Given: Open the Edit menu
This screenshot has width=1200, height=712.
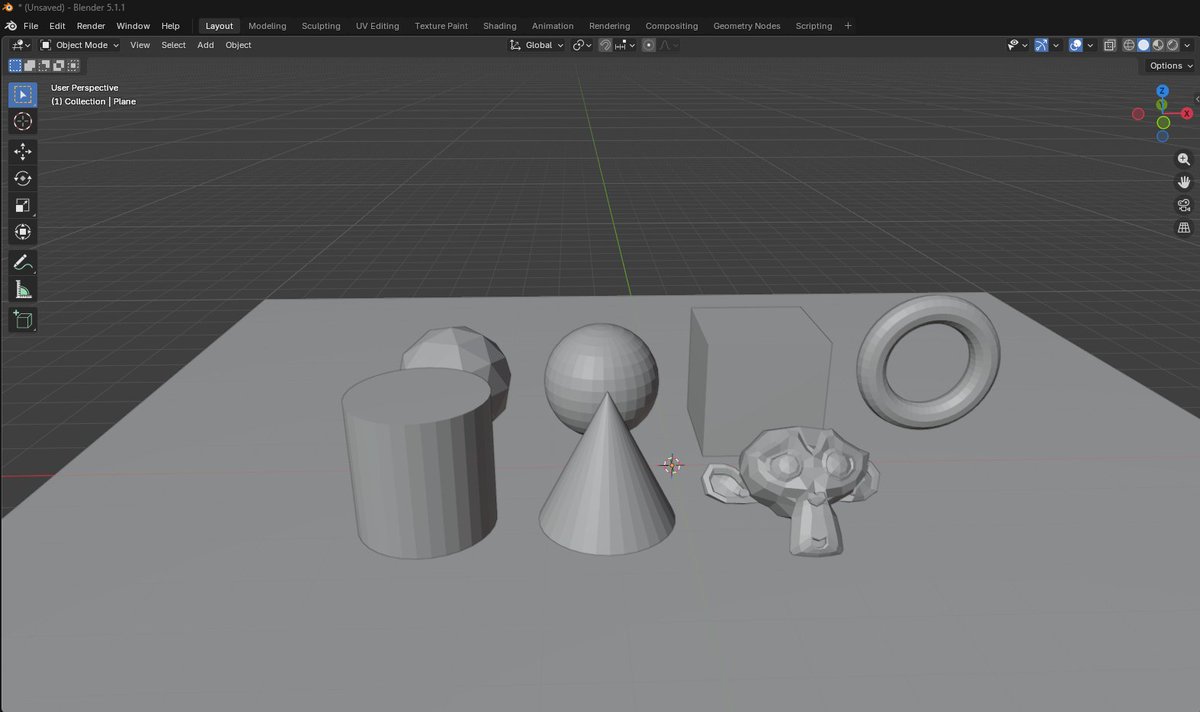Looking at the screenshot, I should [x=58, y=25].
